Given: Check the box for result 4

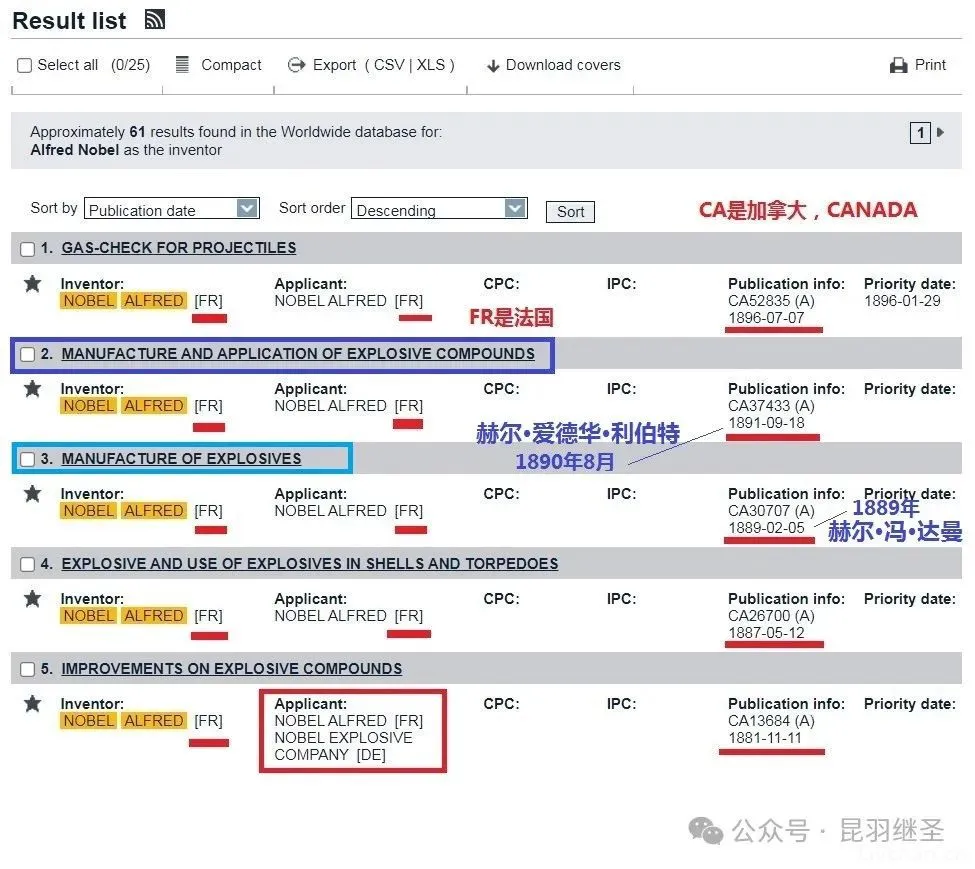Looking at the screenshot, I should 28,564.
